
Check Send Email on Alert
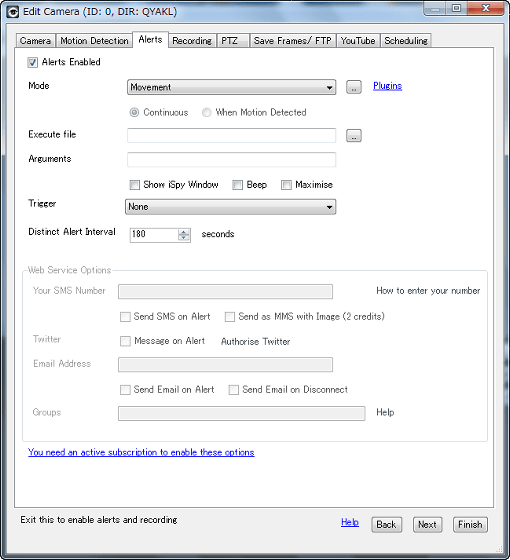point(125,390)
